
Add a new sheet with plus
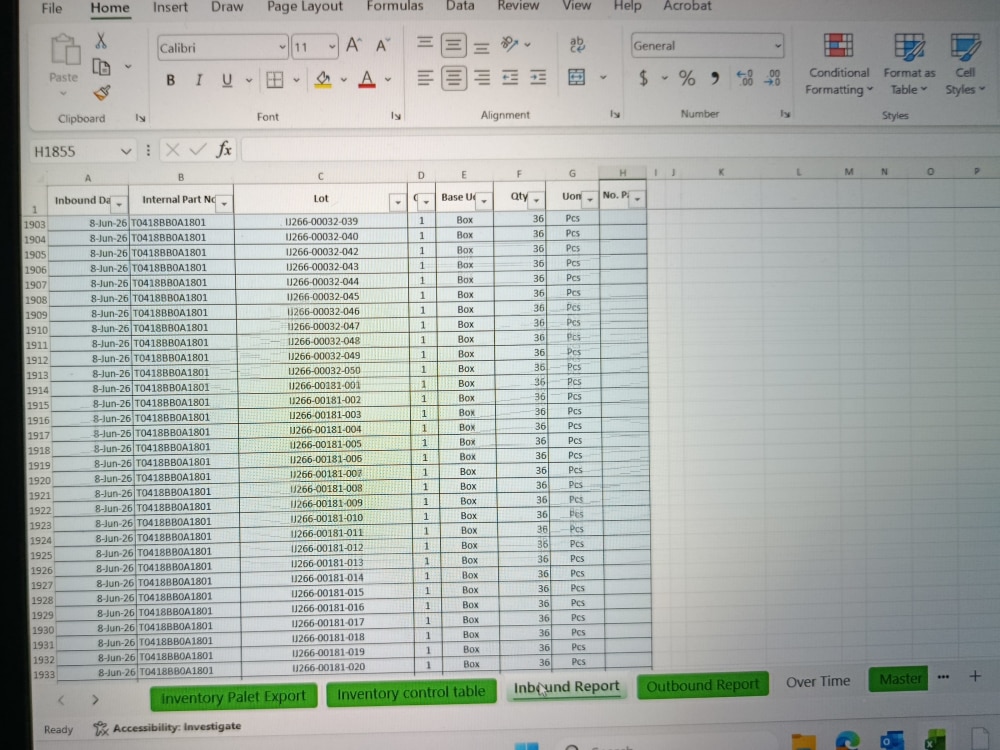coord(975,676)
